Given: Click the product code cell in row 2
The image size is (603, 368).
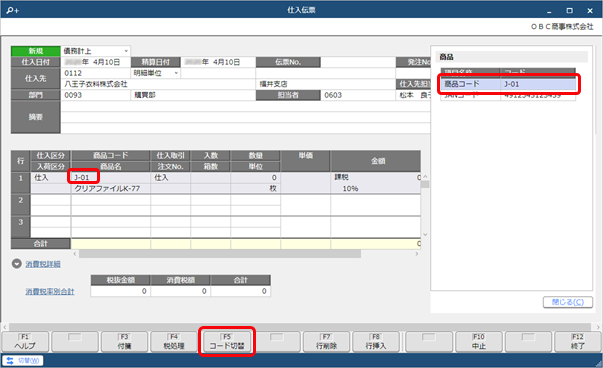Looking at the screenshot, I should tap(111, 200).
